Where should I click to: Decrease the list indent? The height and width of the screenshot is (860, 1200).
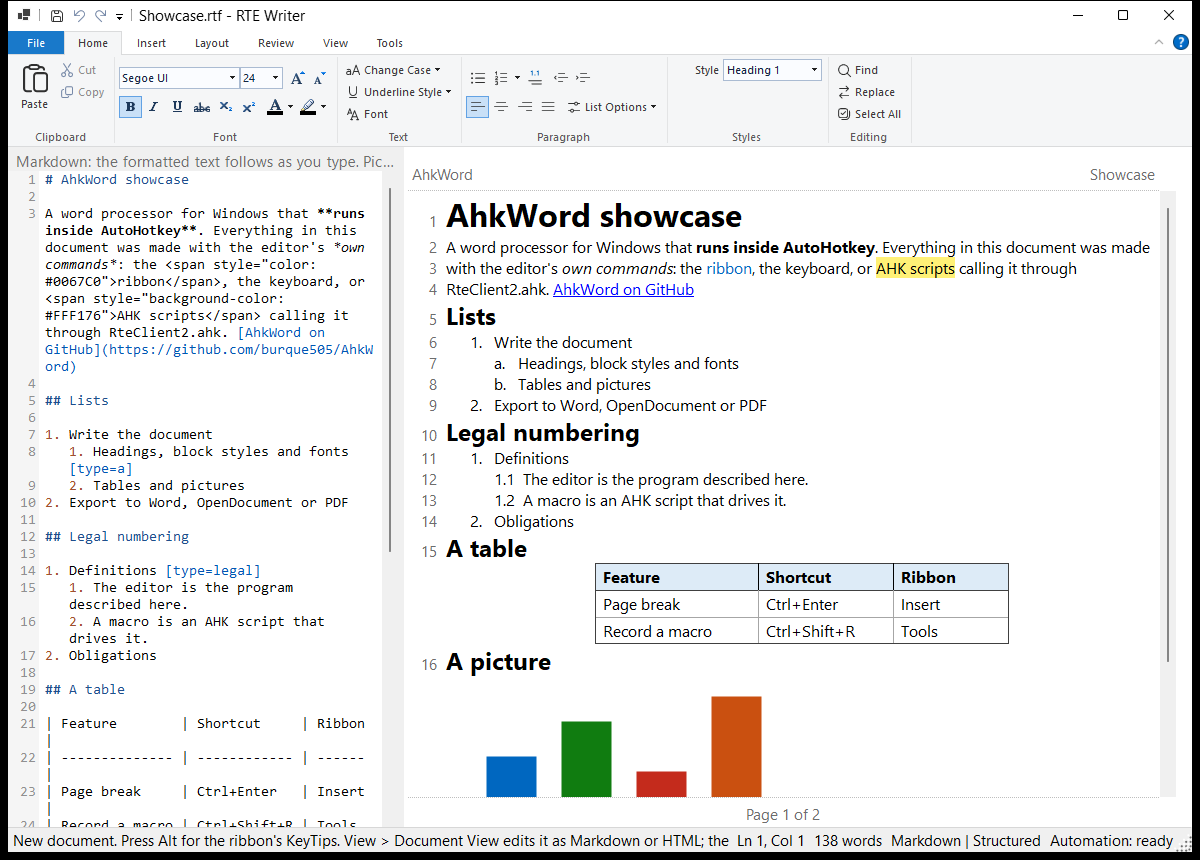(x=560, y=78)
